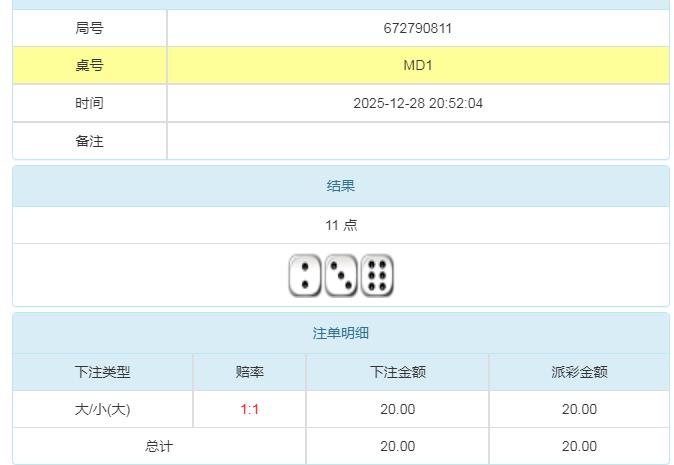Click the red 1:1 odds value
Screen dimensions: 674x465
click(x=249, y=409)
